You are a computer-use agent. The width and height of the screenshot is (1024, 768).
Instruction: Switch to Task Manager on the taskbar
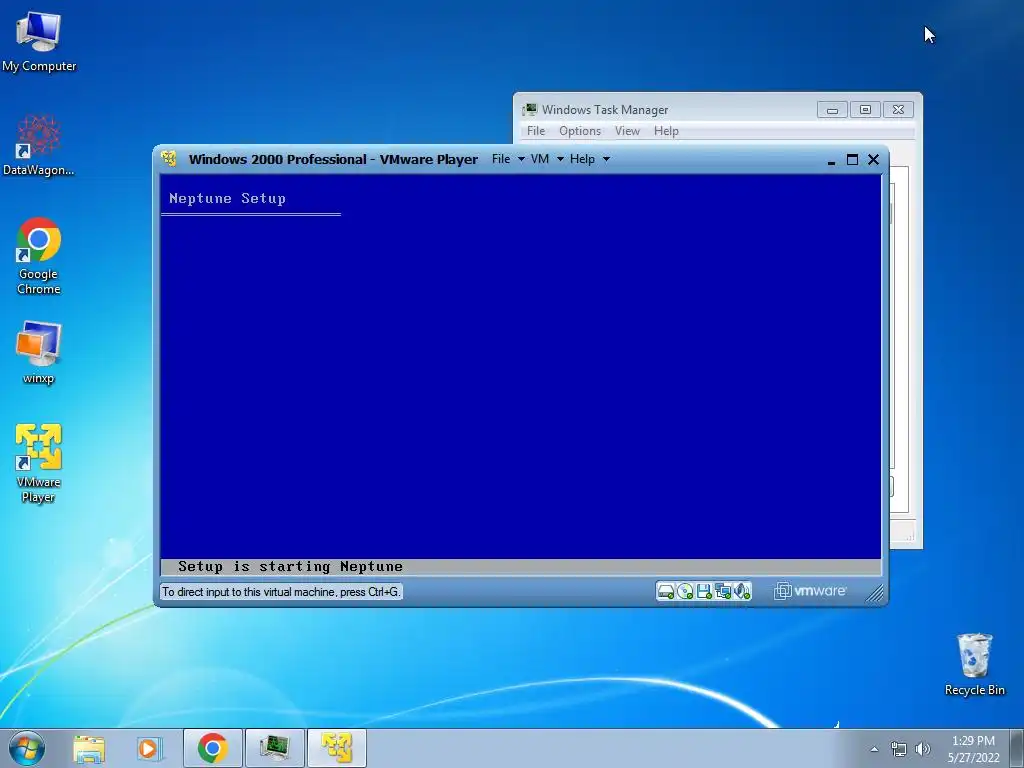(274, 748)
